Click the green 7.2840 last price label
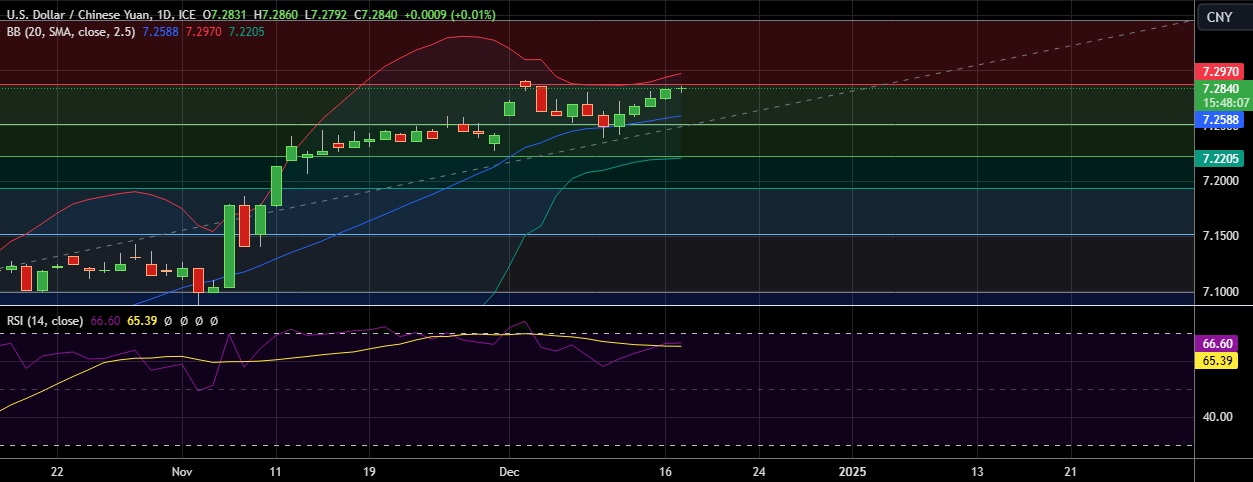This screenshot has width=1253, height=482. [x=1222, y=88]
